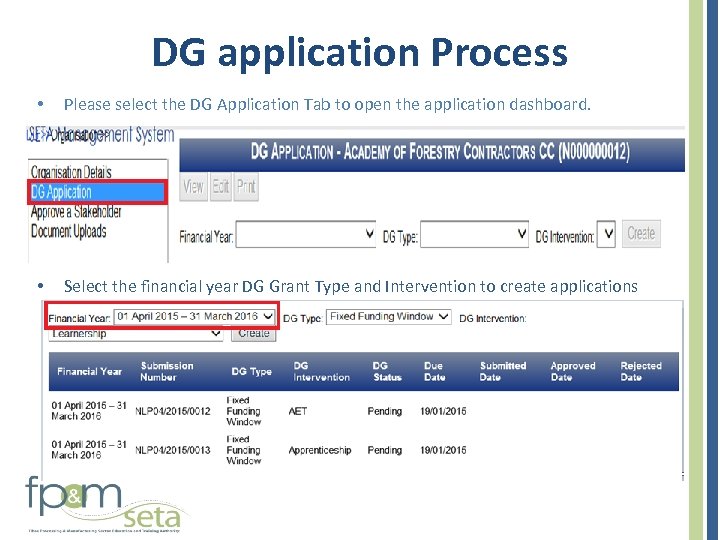Screen dimensions: 720x540
Task: Open the small DG Intervention dropdown
Action: (x=606, y=235)
